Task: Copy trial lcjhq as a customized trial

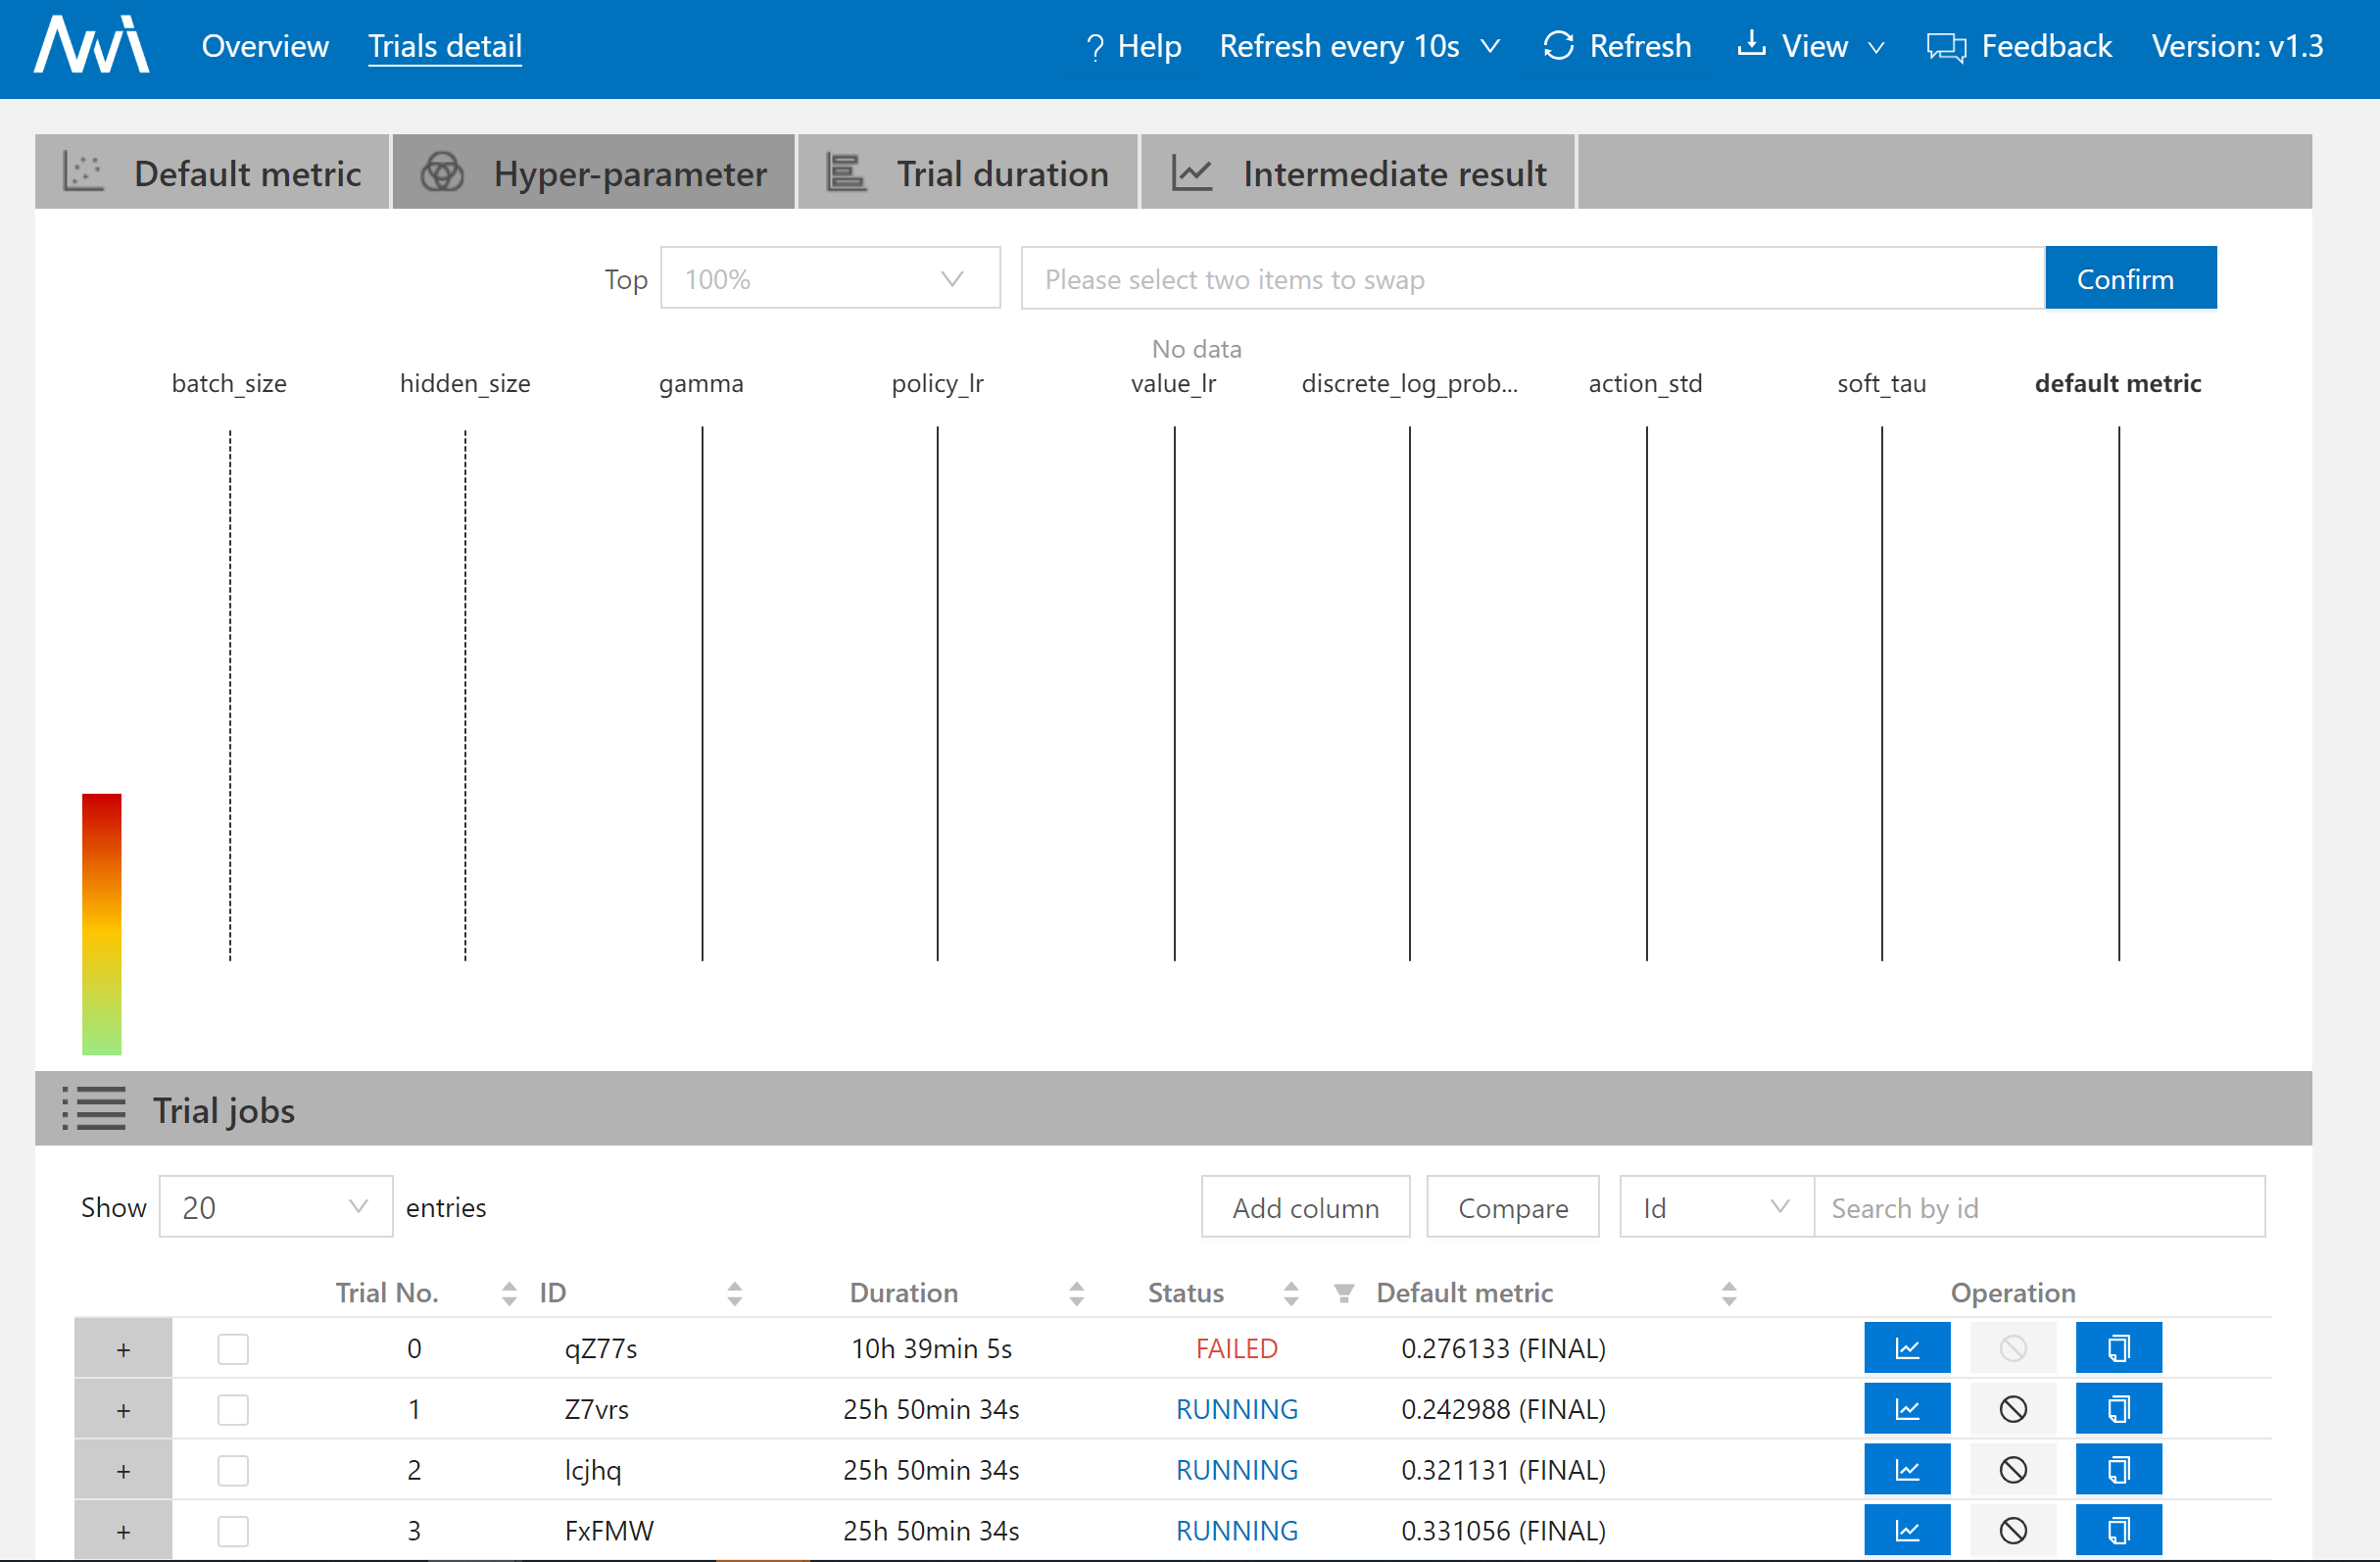Action: 2119,1470
